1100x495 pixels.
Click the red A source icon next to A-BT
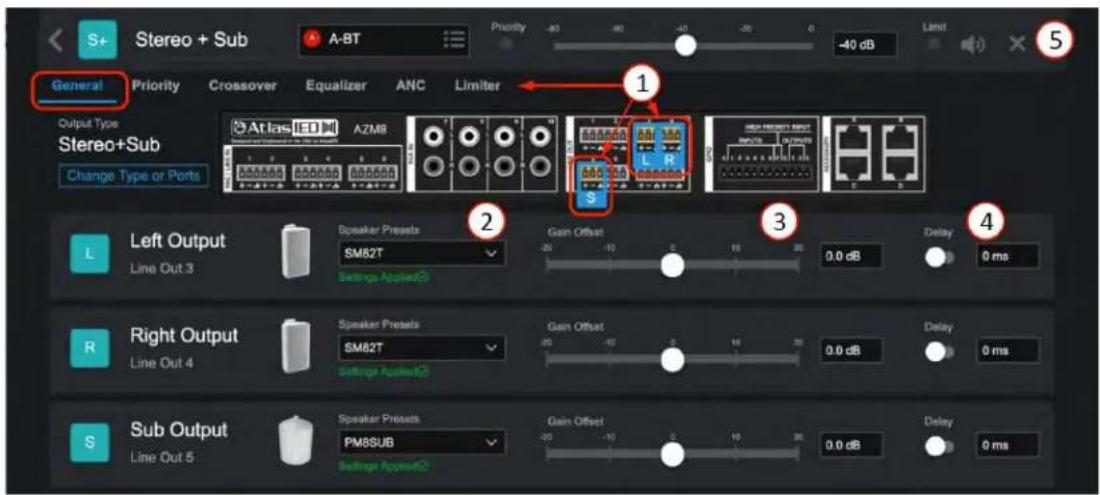click(313, 40)
